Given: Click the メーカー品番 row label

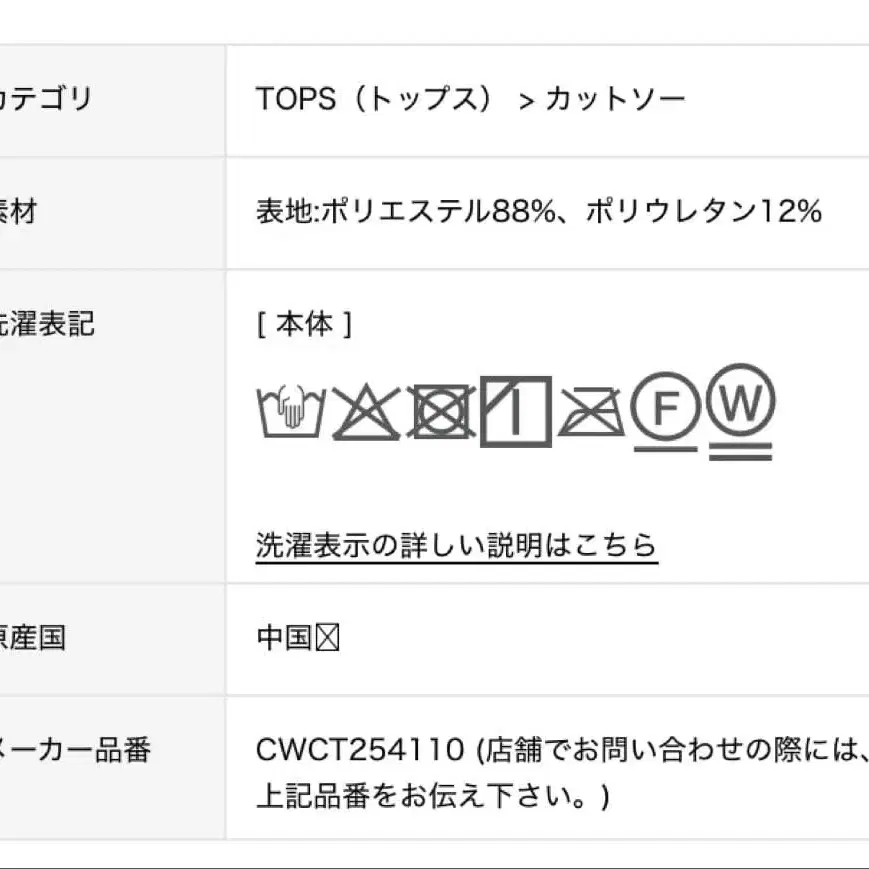Looking at the screenshot, I should [74, 750].
